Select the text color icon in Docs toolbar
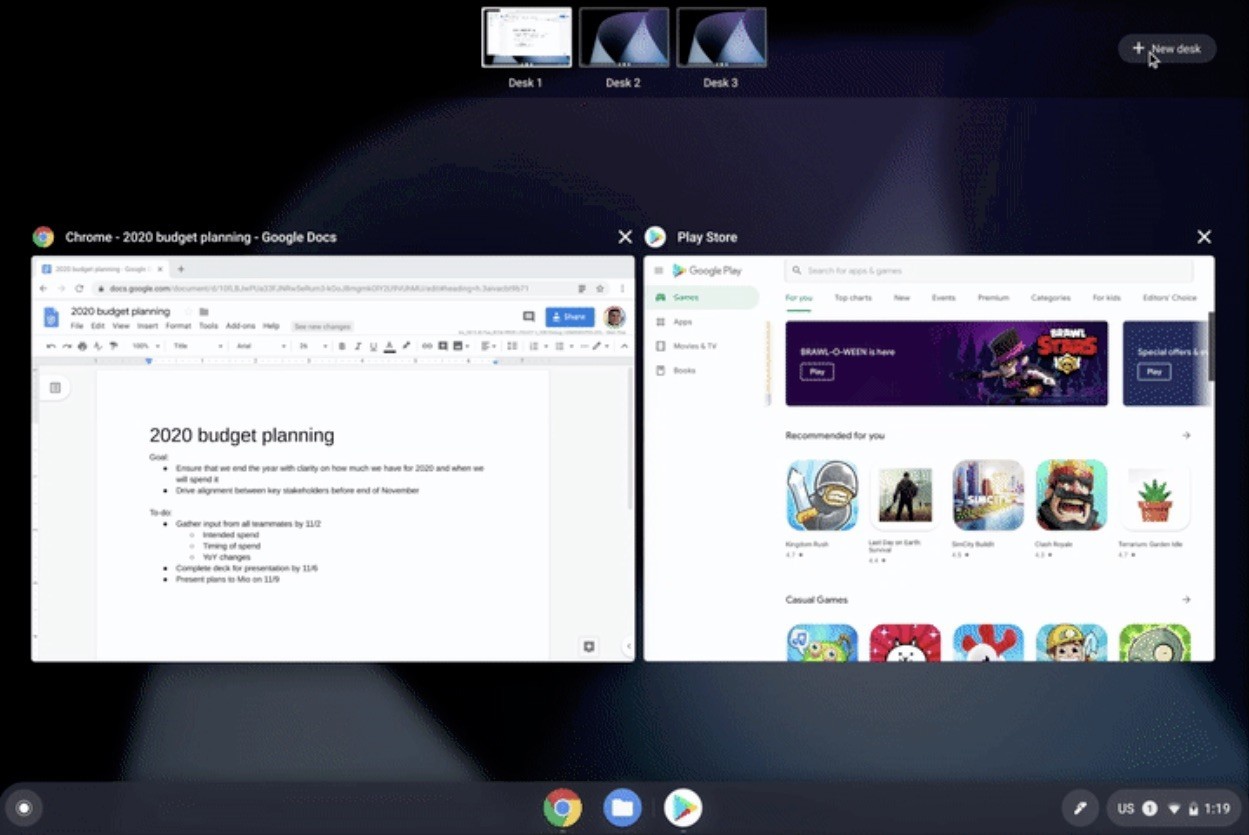The image size is (1249, 835). point(389,348)
